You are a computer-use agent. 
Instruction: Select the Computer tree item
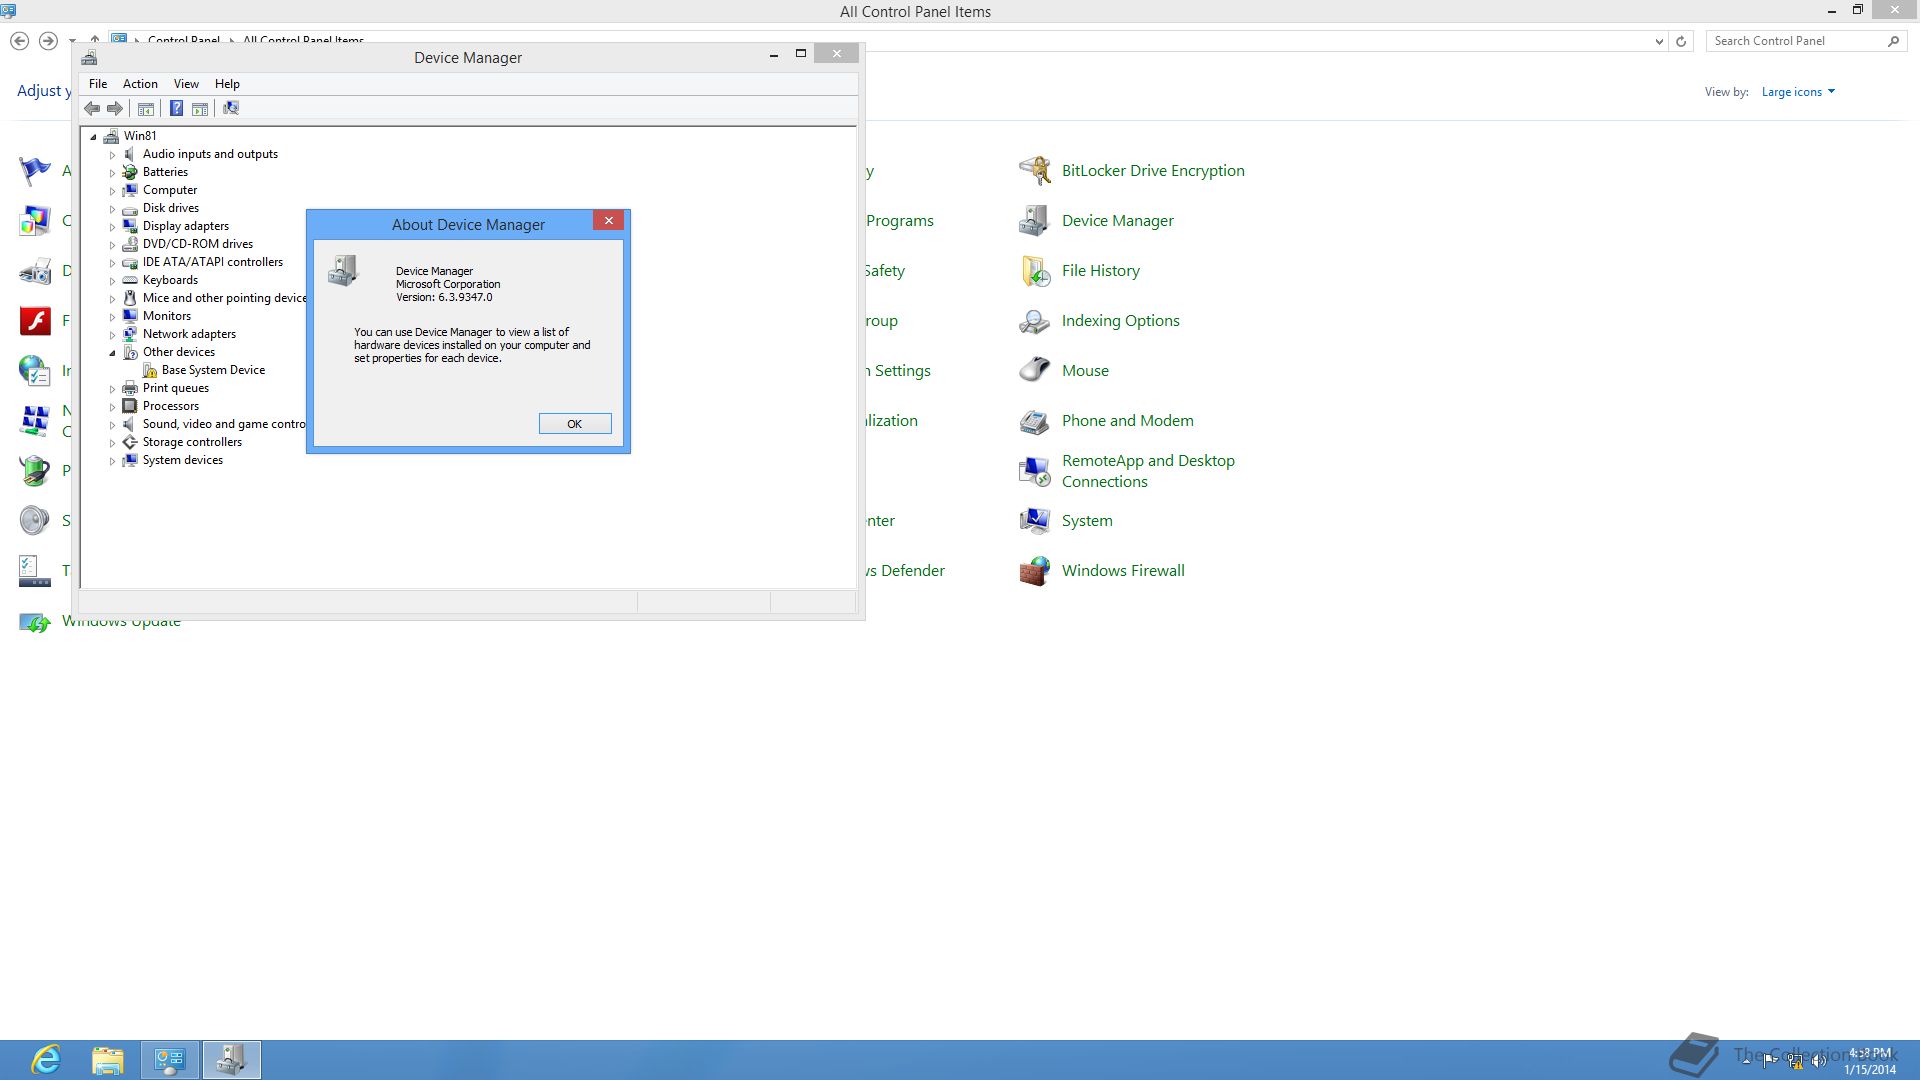(x=170, y=190)
